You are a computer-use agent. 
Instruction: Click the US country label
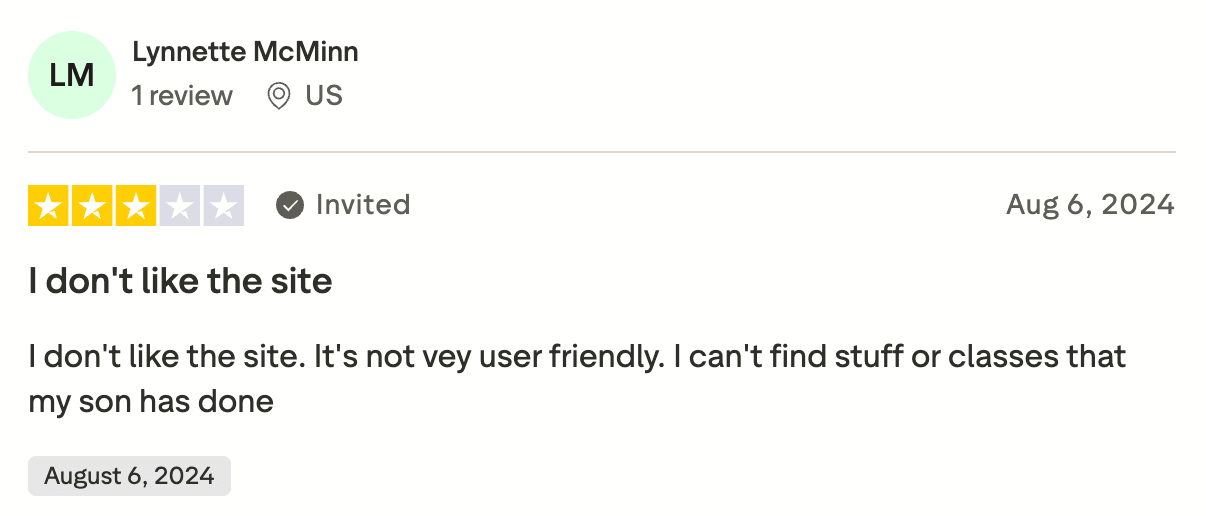coord(324,96)
